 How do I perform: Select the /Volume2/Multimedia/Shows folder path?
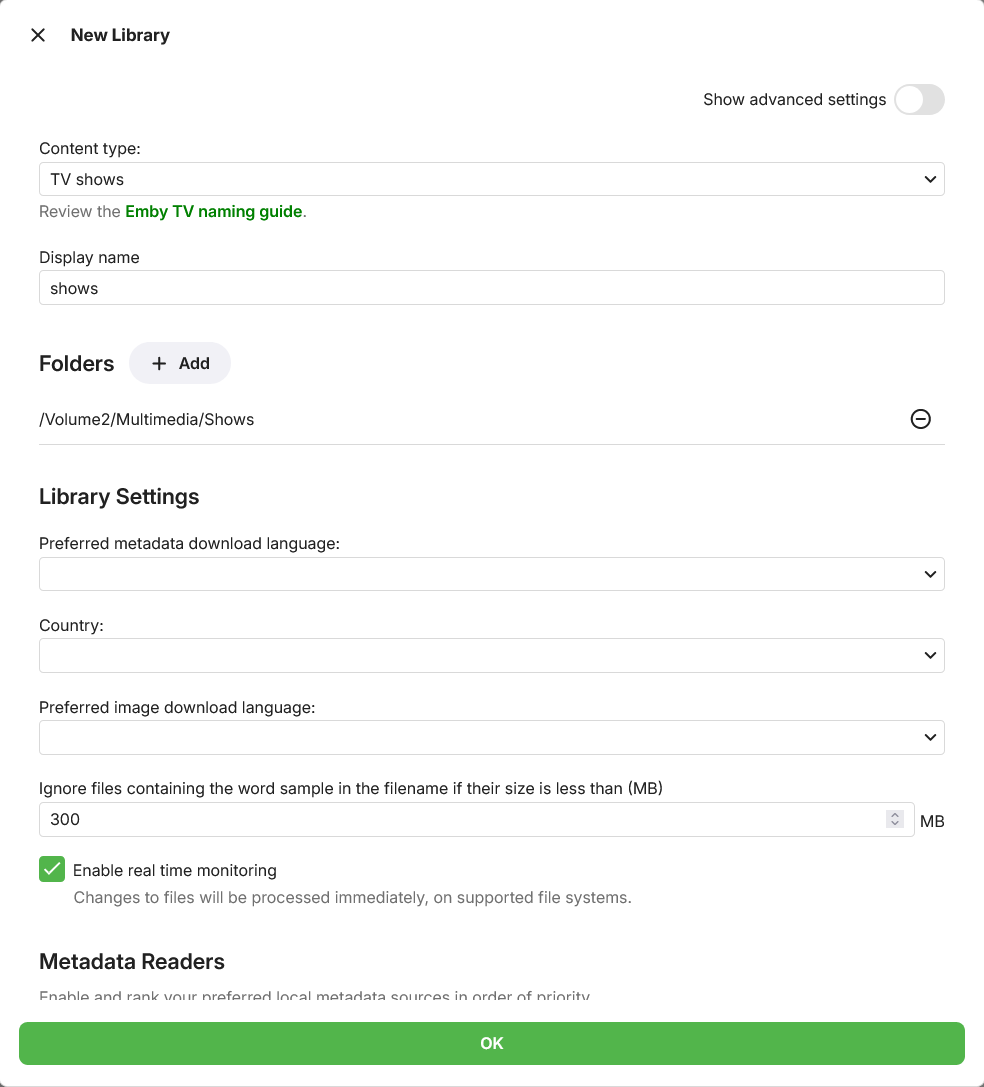click(147, 419)
